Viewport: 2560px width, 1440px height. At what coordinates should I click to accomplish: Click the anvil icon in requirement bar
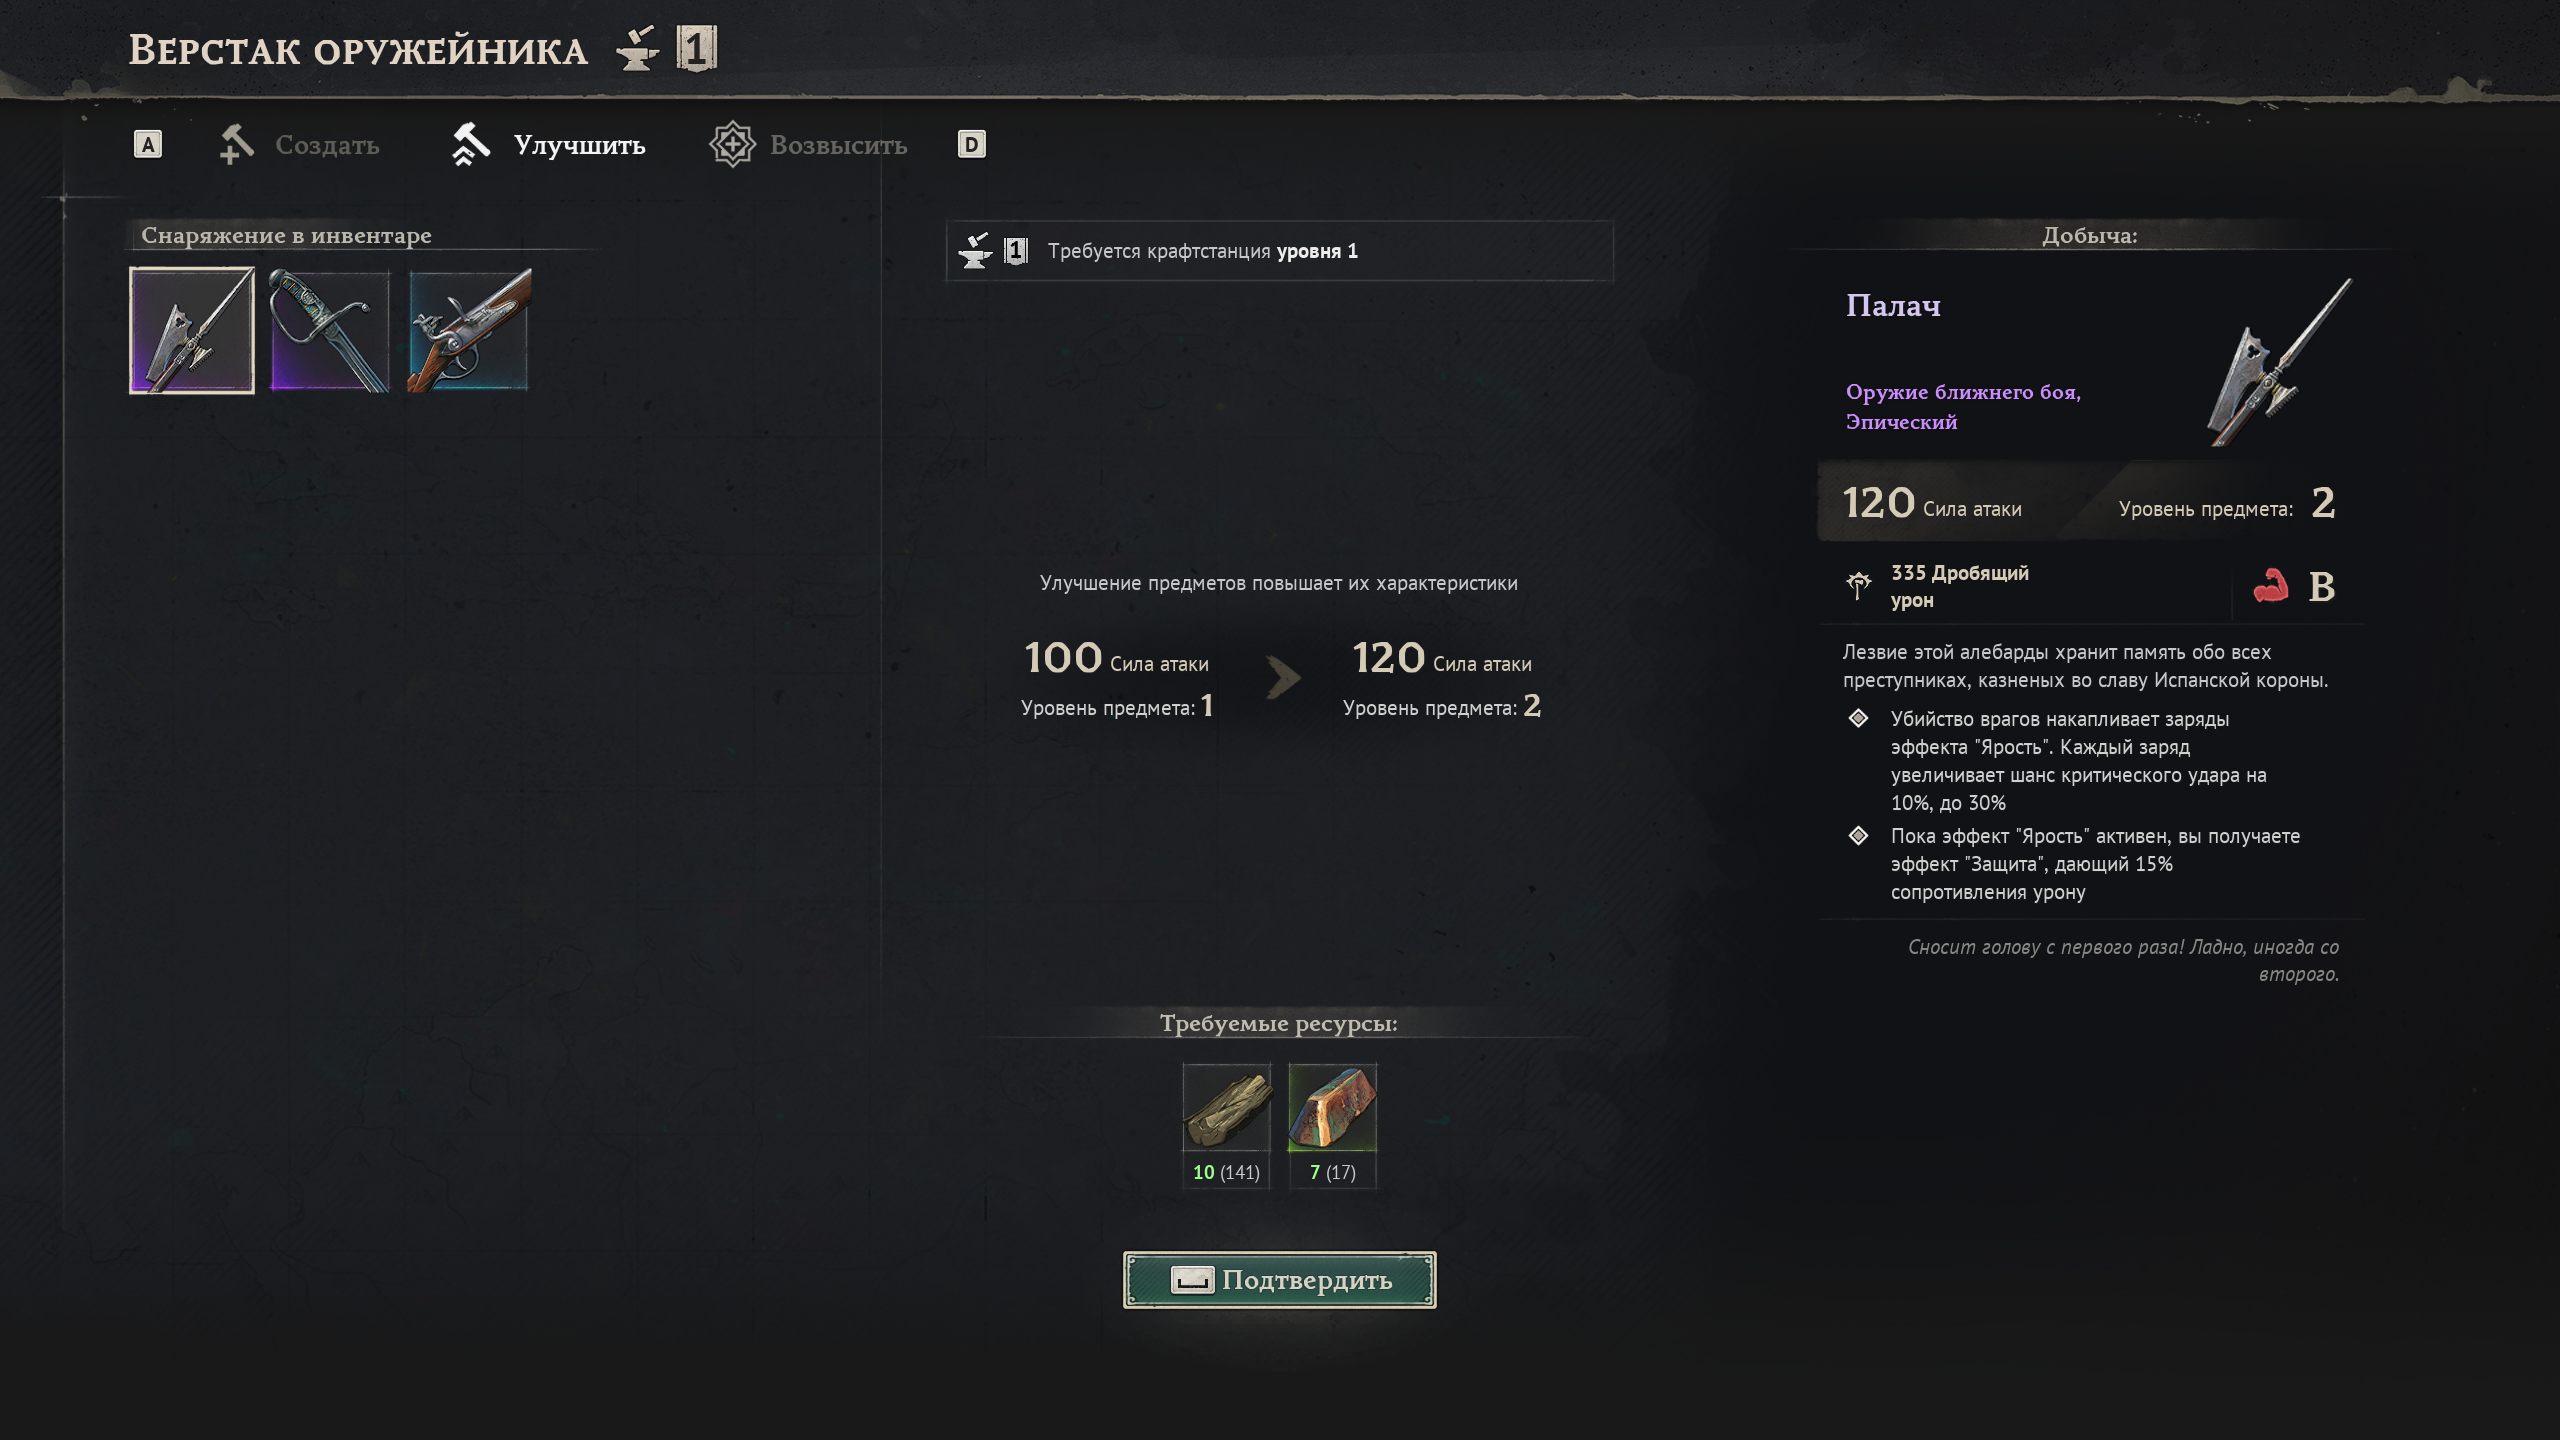coord(975,251)
